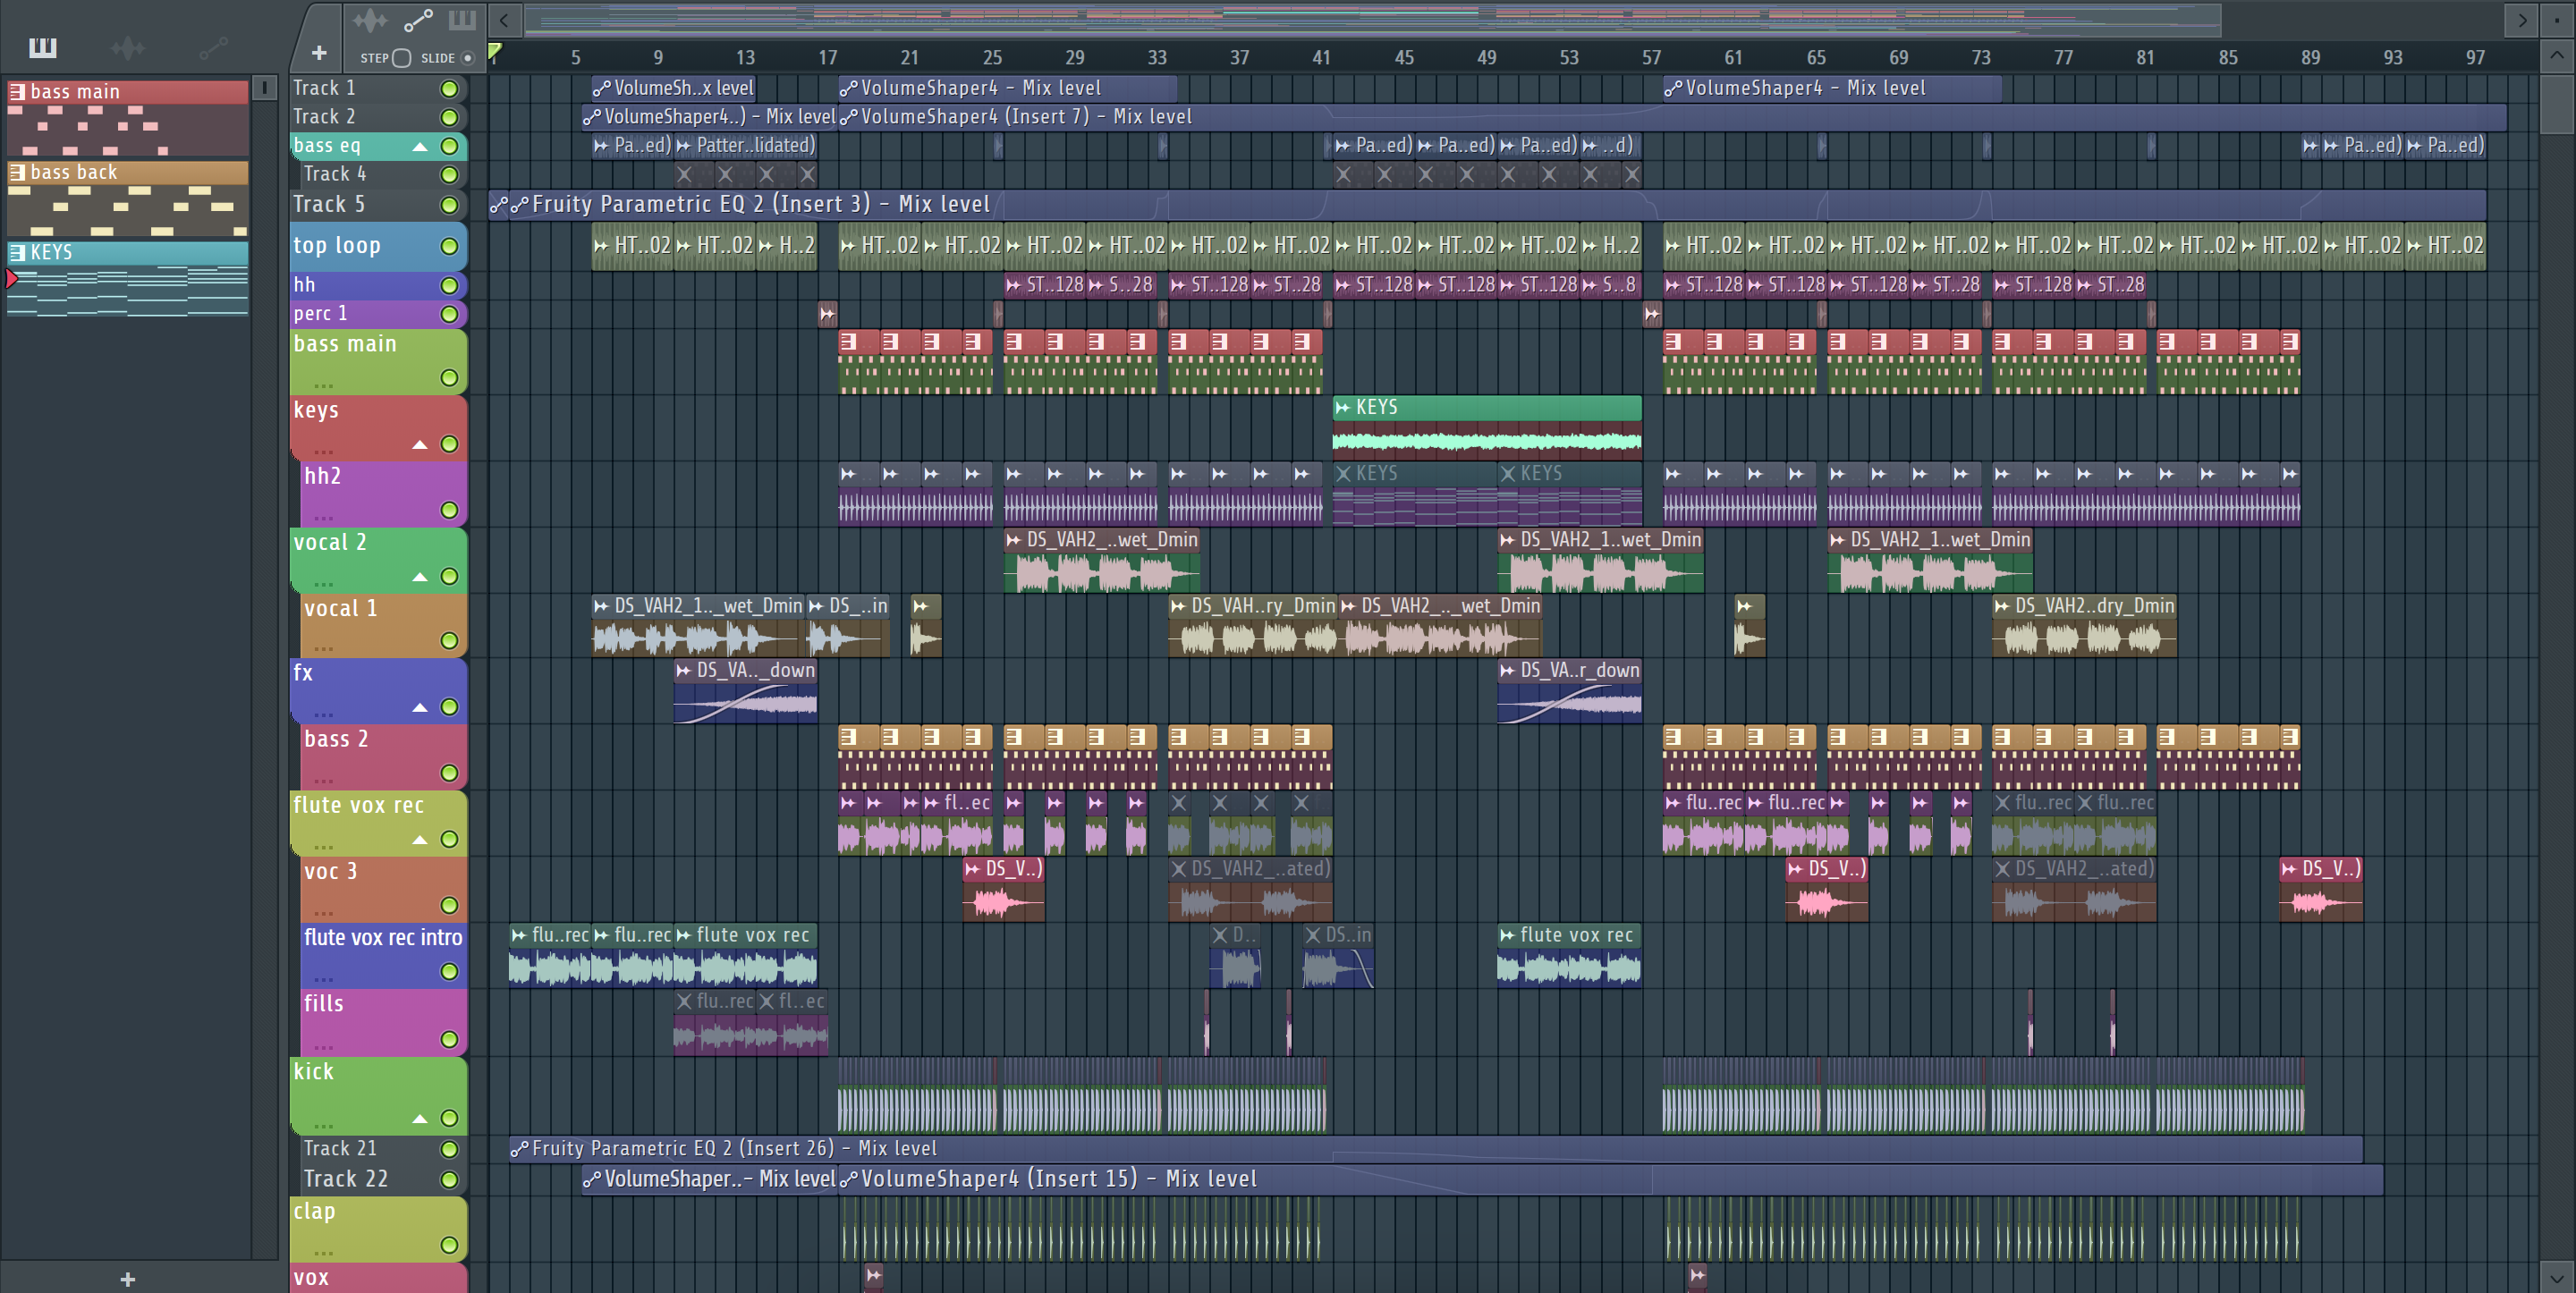Screen dimensions: 2576x1293
Task: Toggle audio waveform icon above STEP option
Action: [x=369, y=20]
